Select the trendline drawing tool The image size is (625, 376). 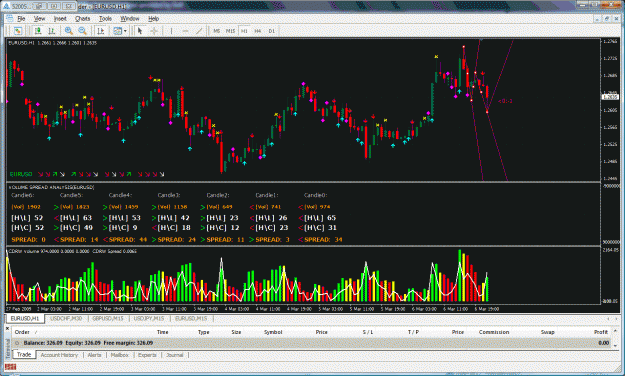199,31
